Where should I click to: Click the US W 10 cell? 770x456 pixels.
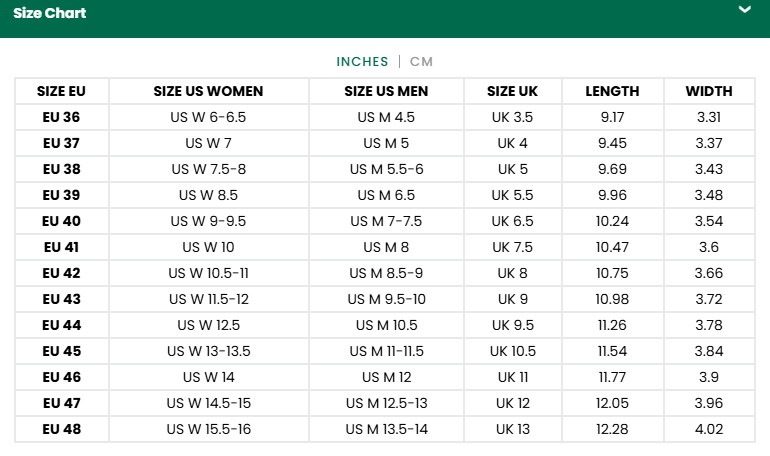pos(208,247)
